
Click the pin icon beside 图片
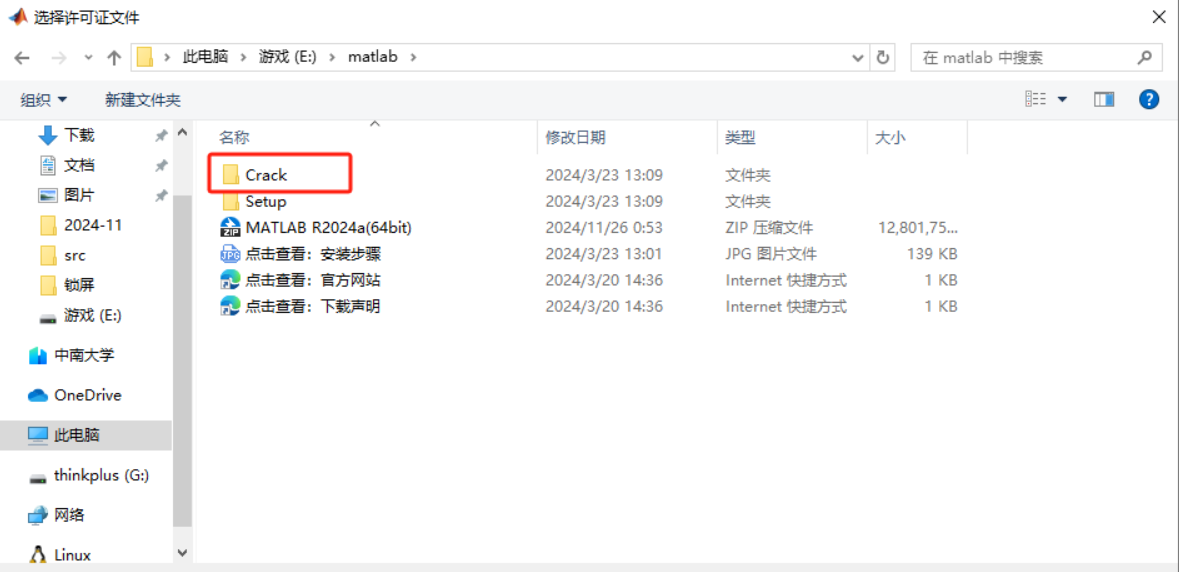(160, 196)
